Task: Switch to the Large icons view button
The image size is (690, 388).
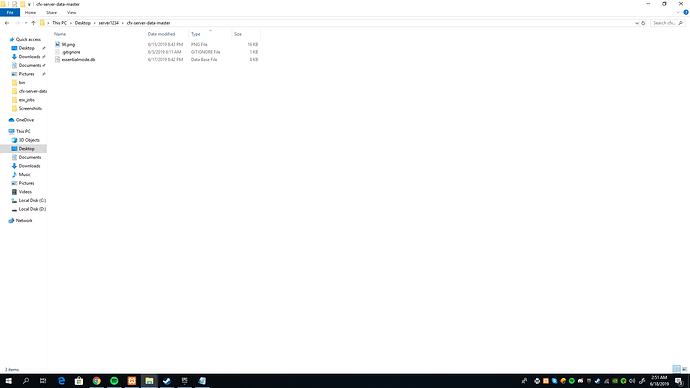Action: pyautogui.click(x=684, y=369)
